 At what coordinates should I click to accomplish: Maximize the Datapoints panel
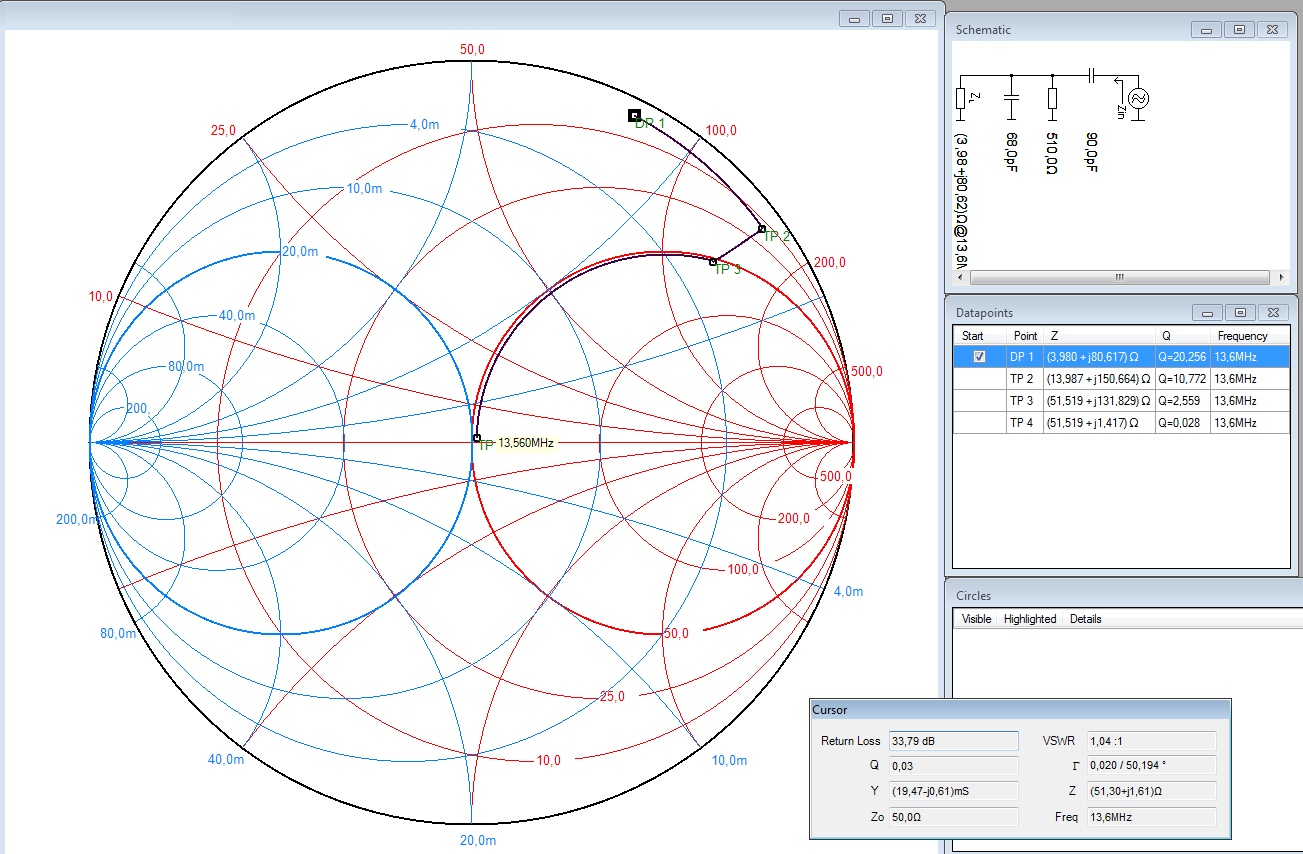(x=1239, y=313)
